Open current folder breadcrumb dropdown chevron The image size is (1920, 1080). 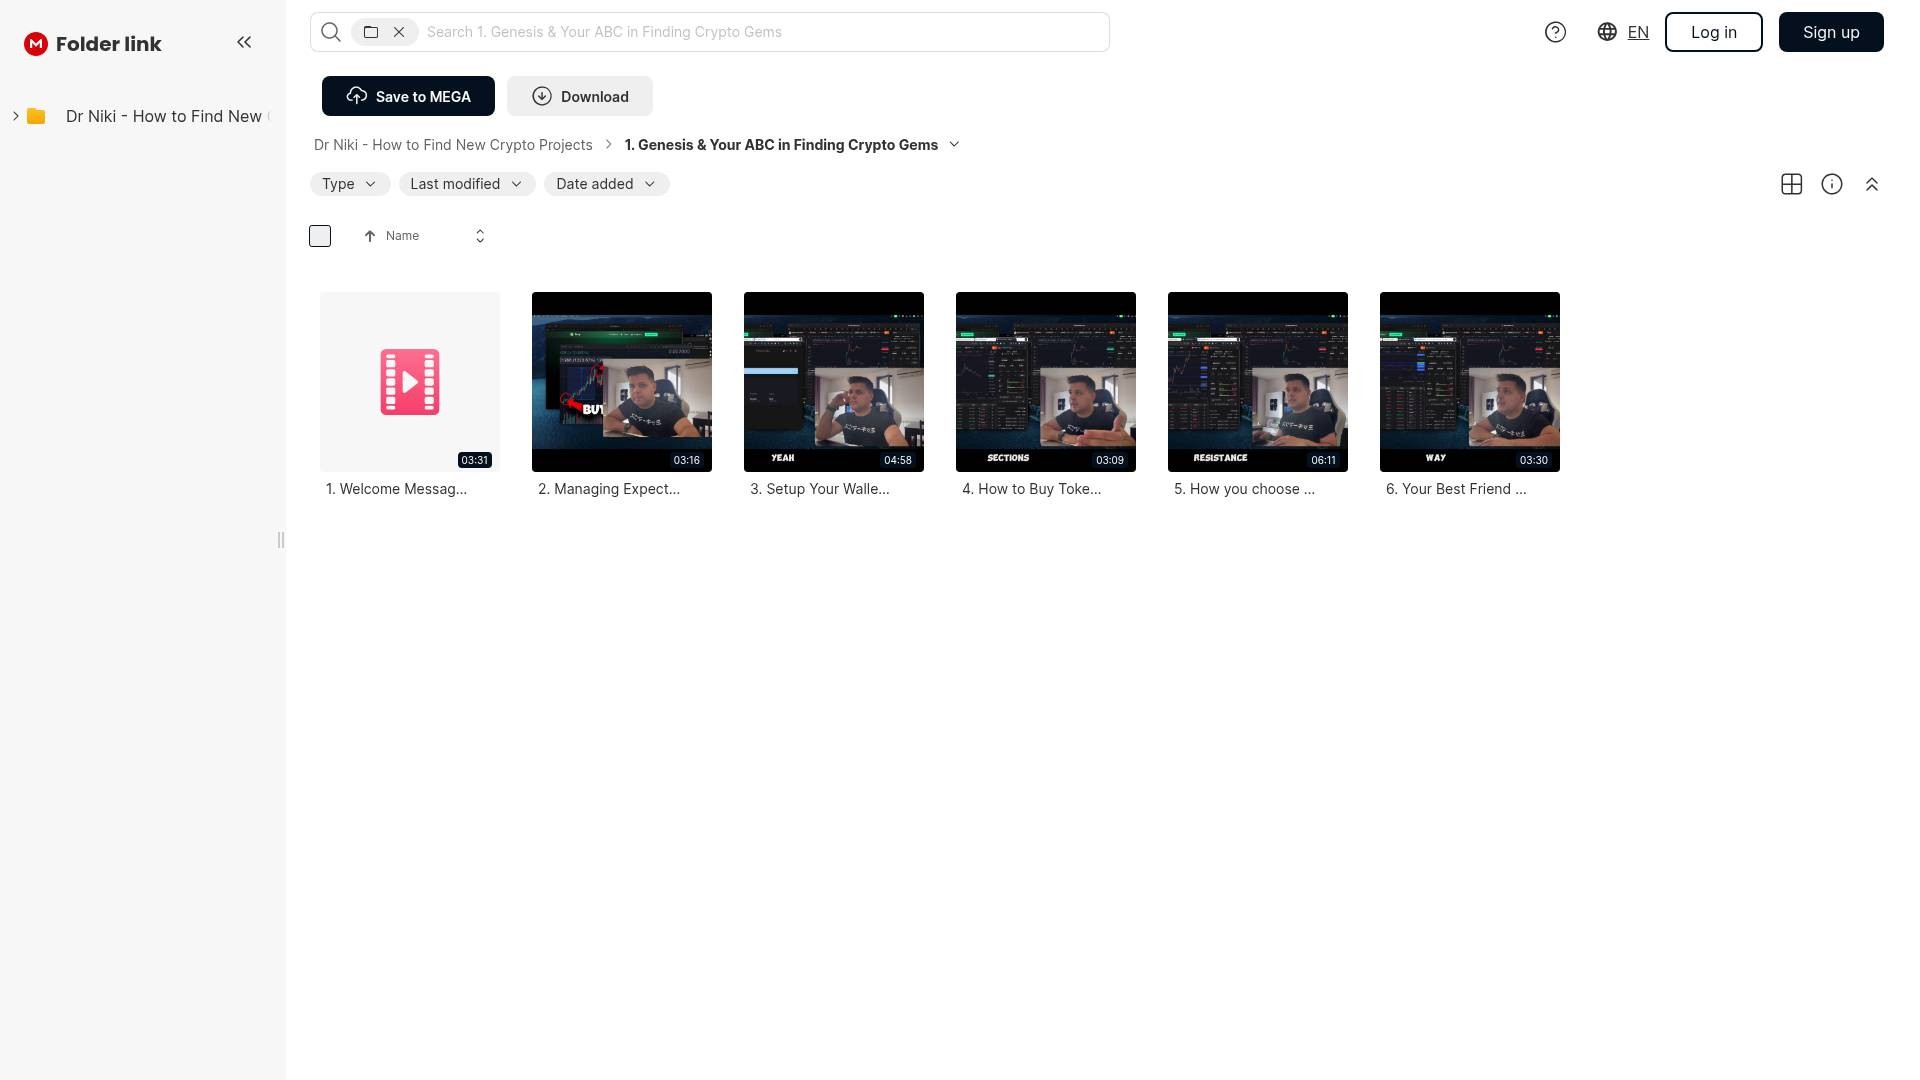(954, 145)
